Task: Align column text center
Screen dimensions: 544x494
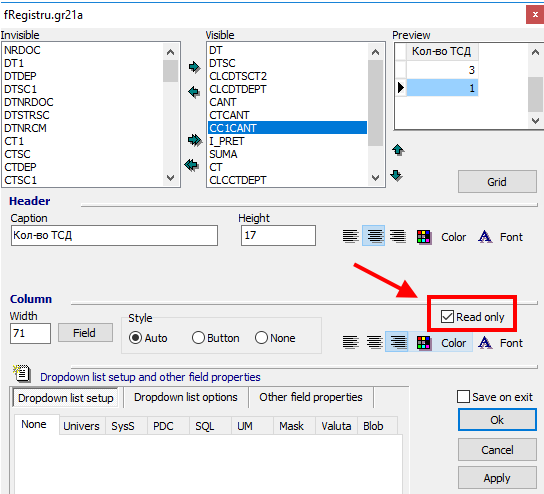Action: click(x=374, y=342)
